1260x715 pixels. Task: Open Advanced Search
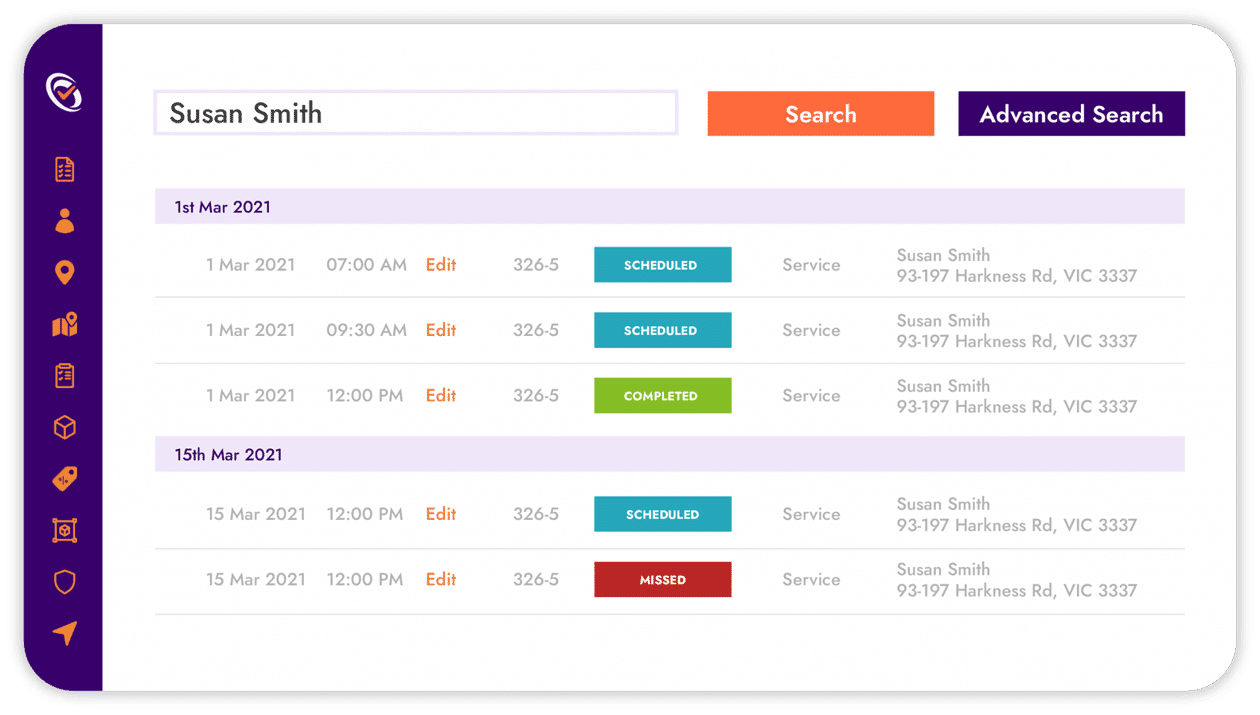1071,114
